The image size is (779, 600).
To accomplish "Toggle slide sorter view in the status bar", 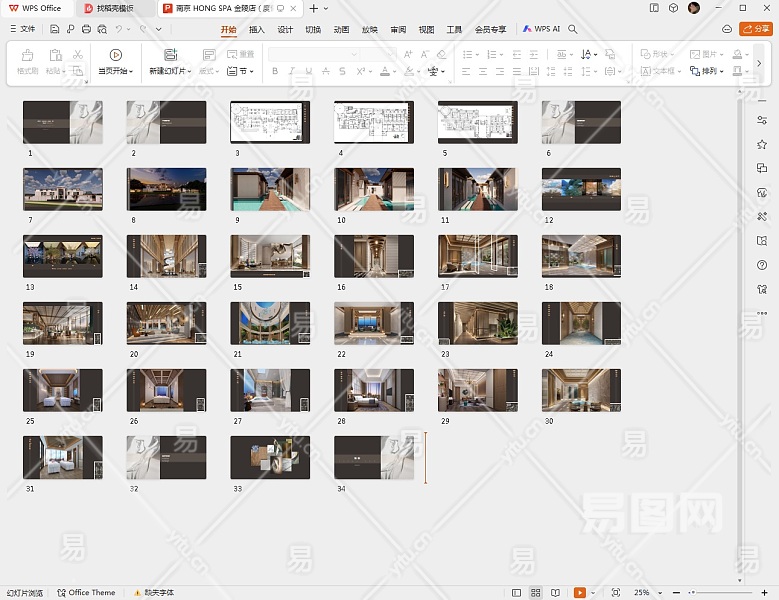I will pos(537,592).
